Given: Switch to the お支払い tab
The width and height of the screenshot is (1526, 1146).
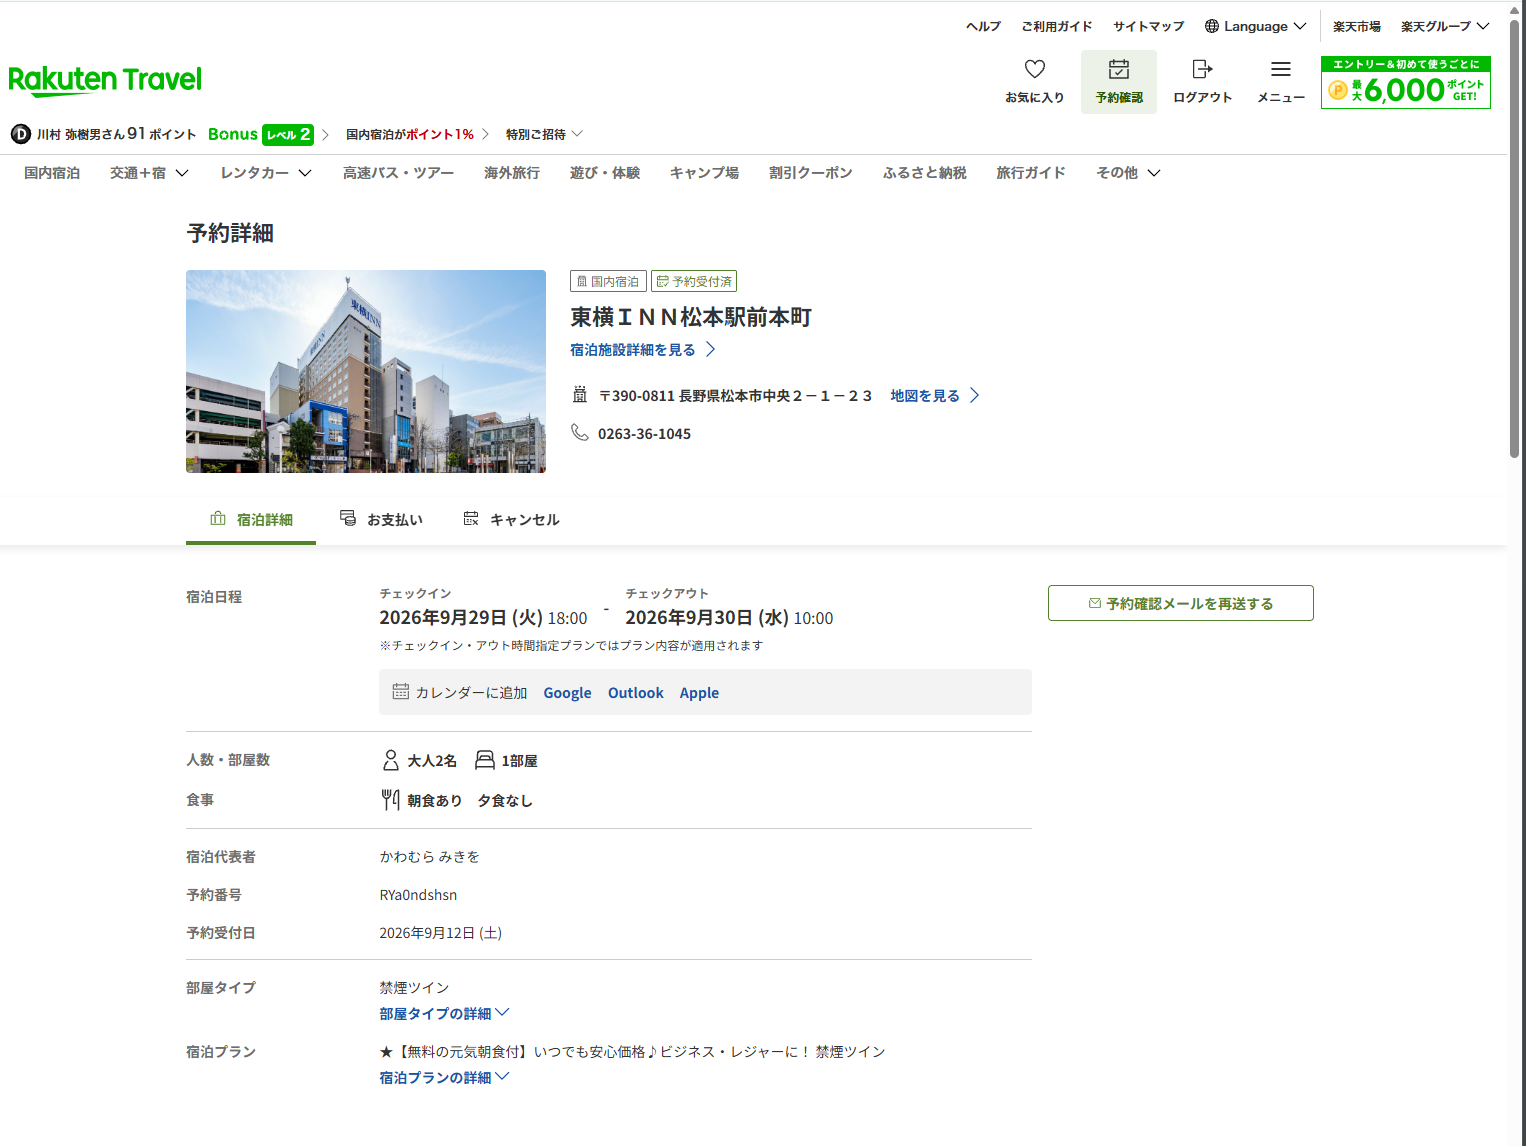Looking at the screenshot, I should [381, 520].
